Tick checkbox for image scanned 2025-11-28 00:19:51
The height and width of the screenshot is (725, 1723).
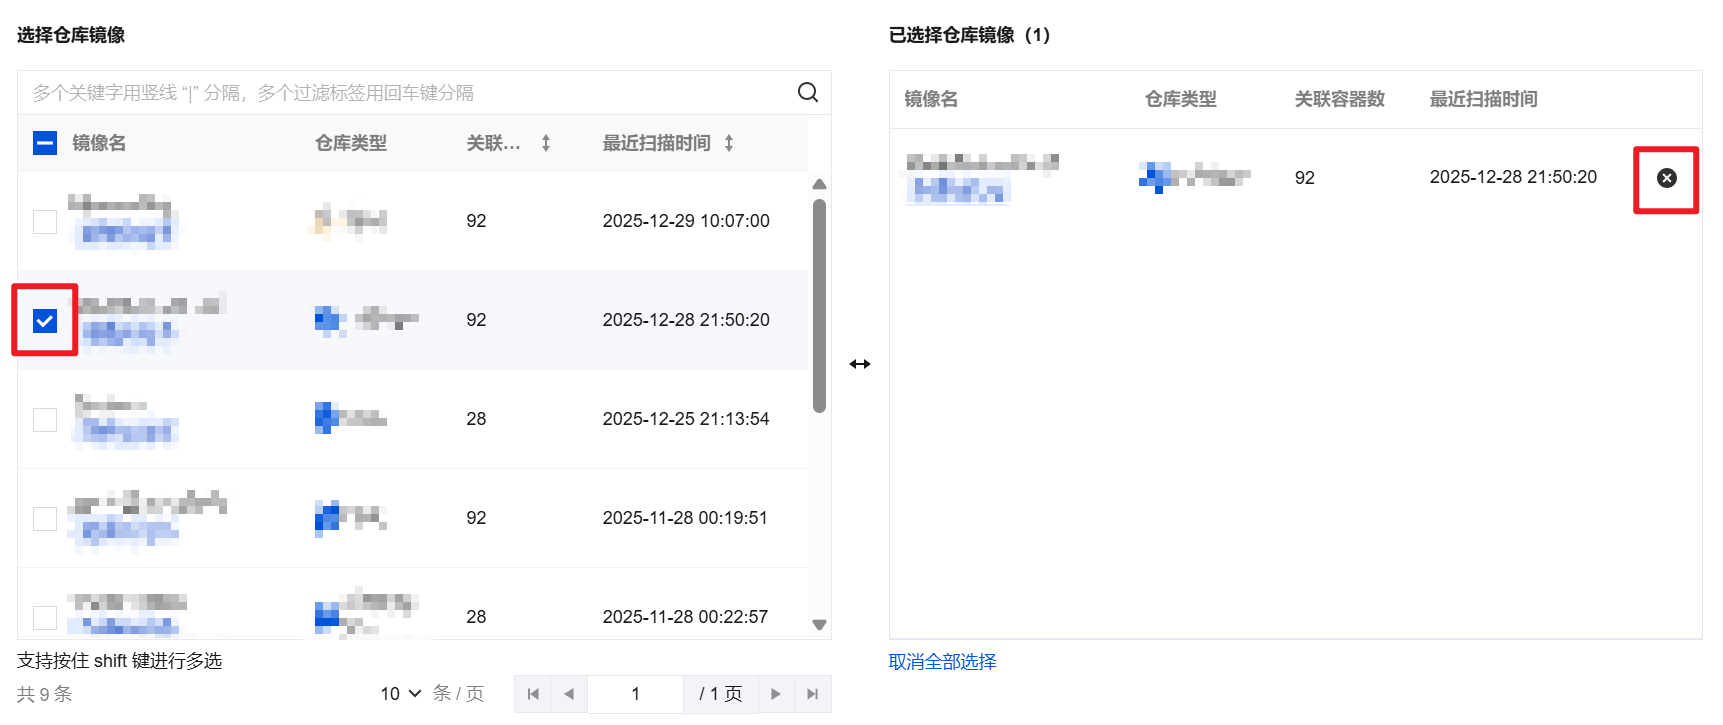tap(45, 518)
